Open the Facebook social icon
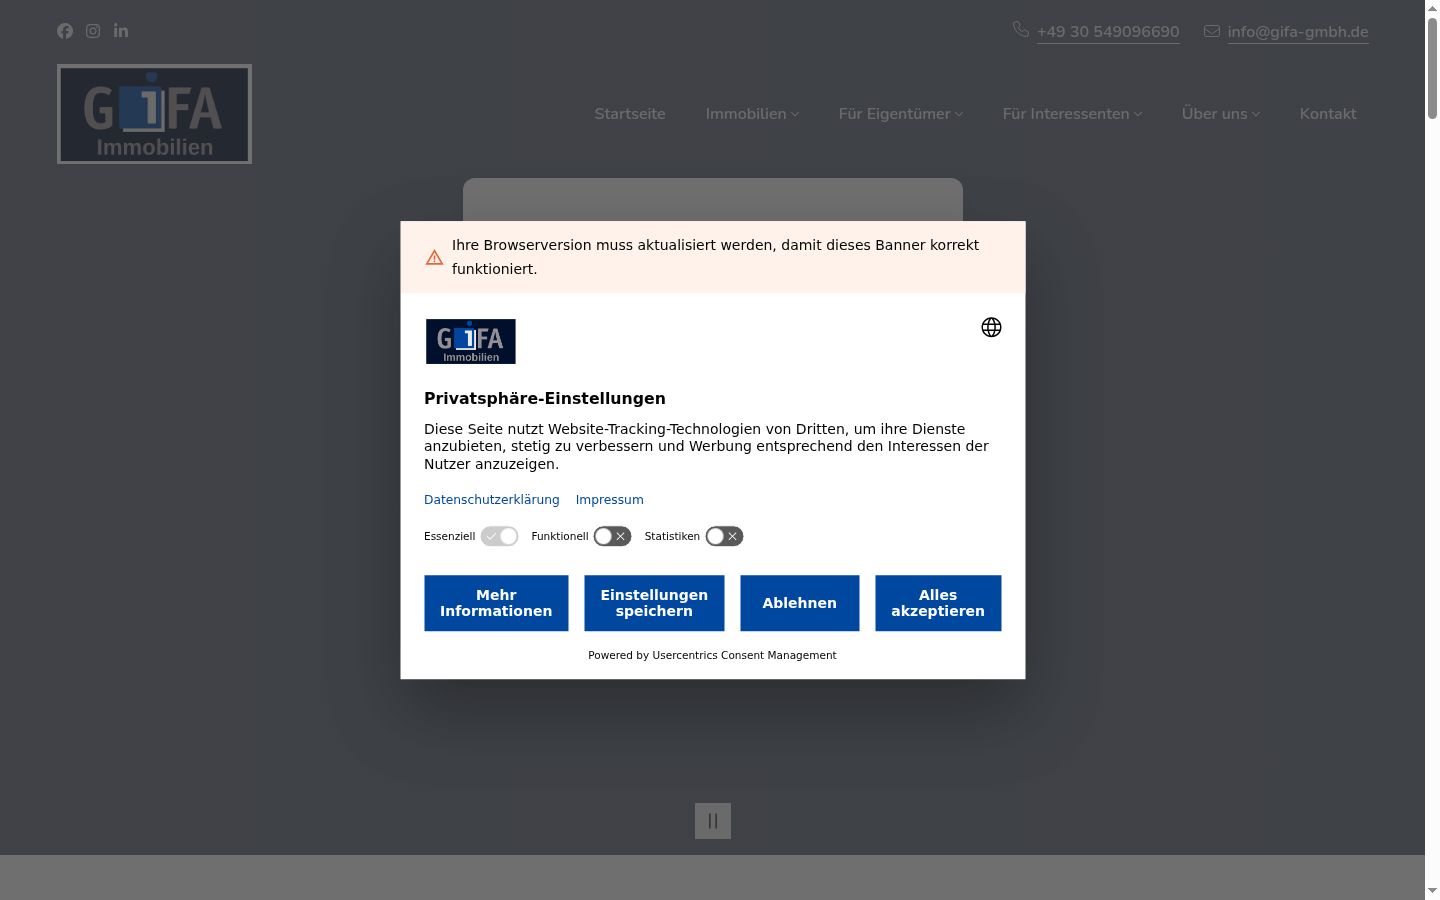 (65, 31)
